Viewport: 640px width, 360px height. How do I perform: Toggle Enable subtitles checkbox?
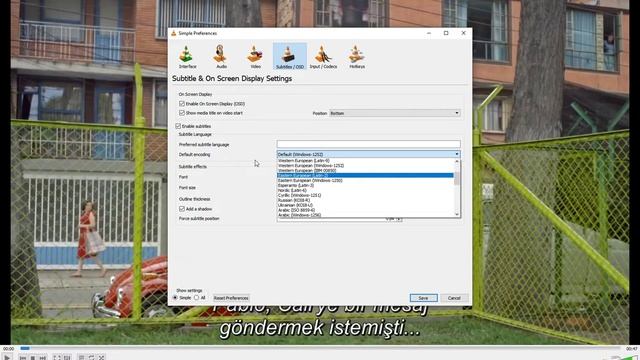click(x=178, y=126)
